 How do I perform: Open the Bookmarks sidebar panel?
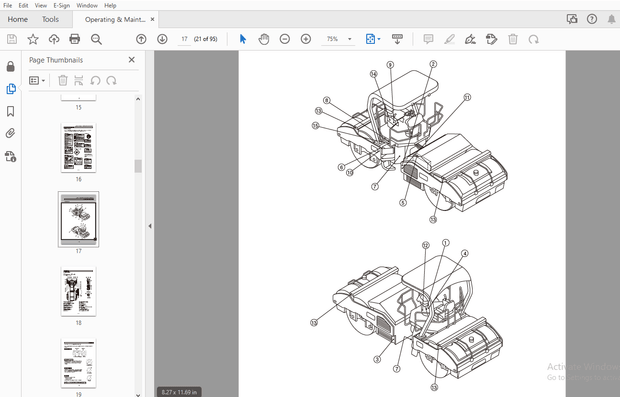pyautogui.click(x=11, y=111)
